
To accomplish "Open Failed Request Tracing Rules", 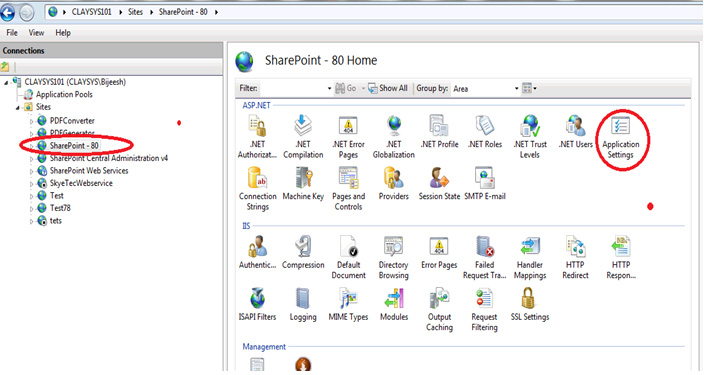I will (485, 258).
